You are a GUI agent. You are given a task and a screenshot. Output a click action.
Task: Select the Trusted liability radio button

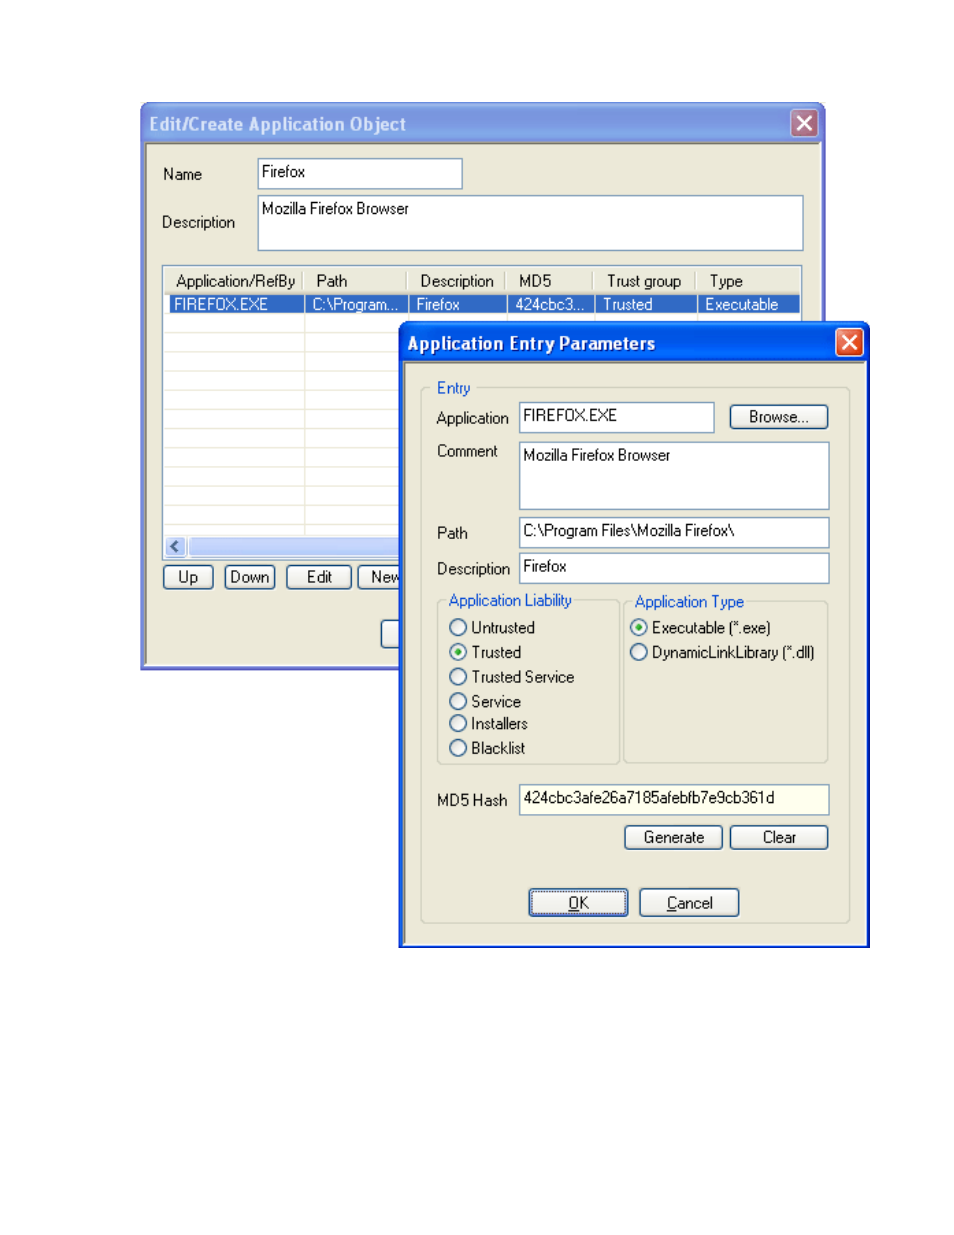pyautogui.click(x=457, y=652)
